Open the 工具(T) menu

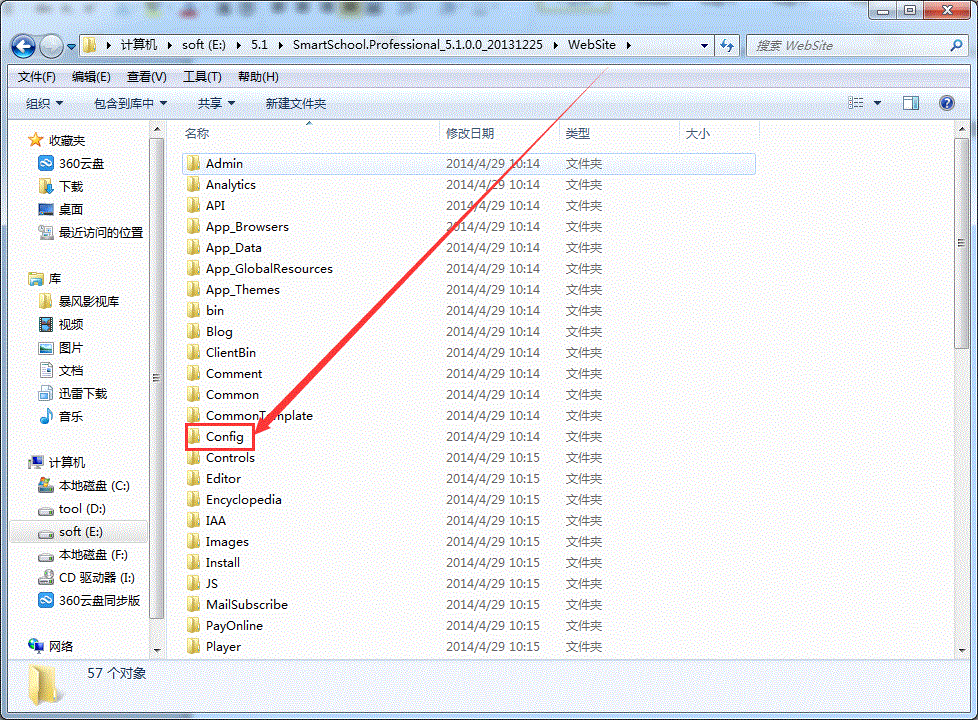202,77
